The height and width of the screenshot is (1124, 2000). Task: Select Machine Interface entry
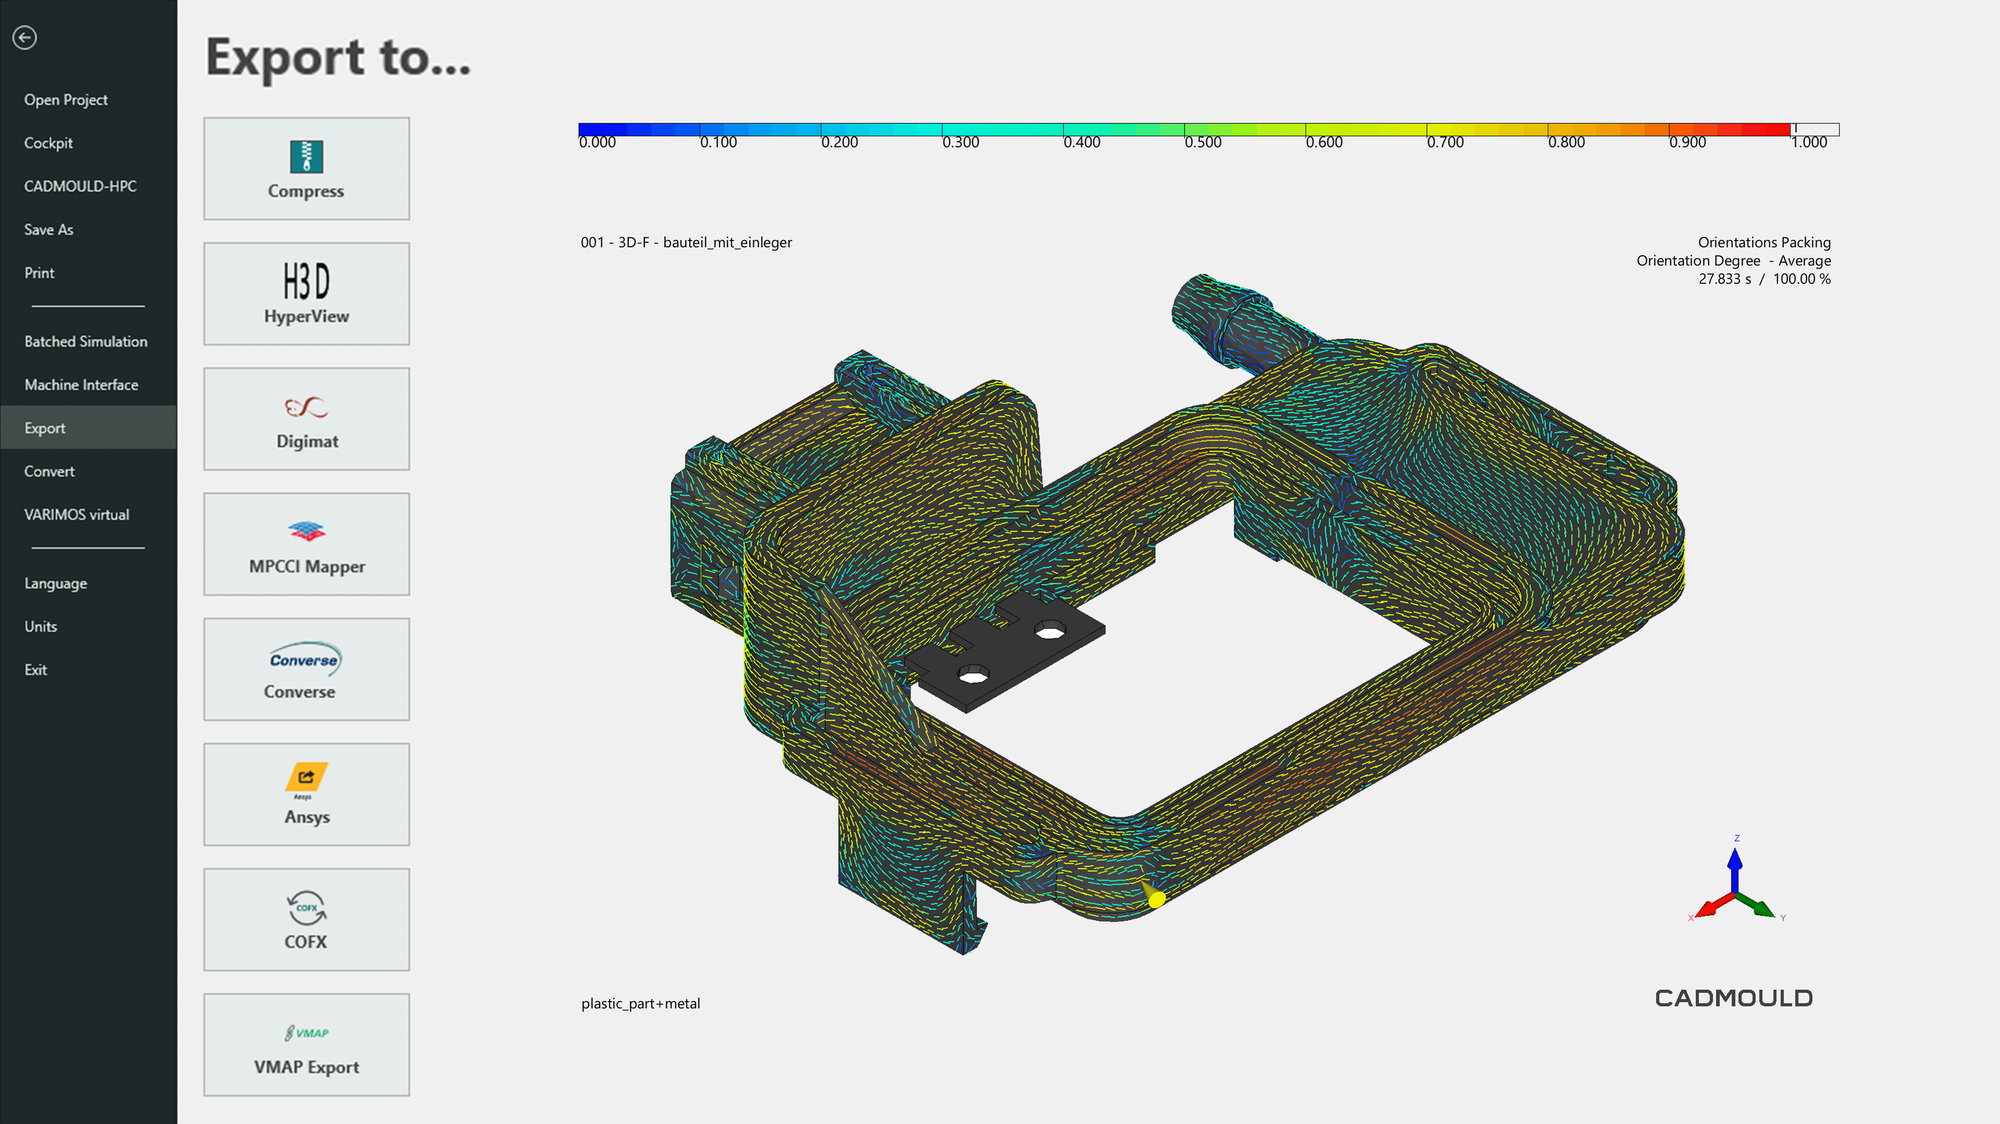click(x=81, y=385)
